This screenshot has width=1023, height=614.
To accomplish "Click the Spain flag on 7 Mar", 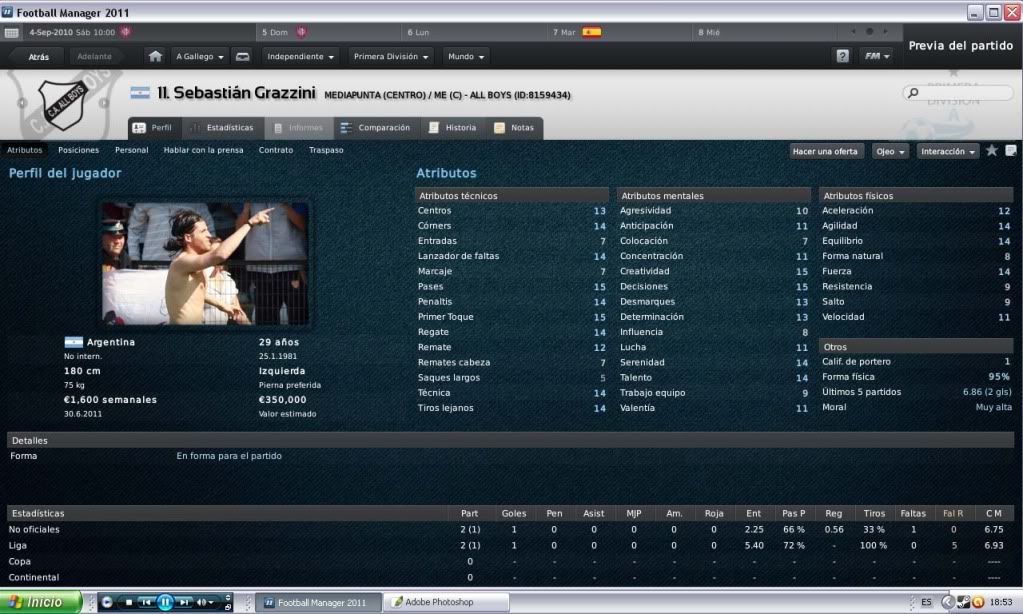I will click(x=592, y=32).
